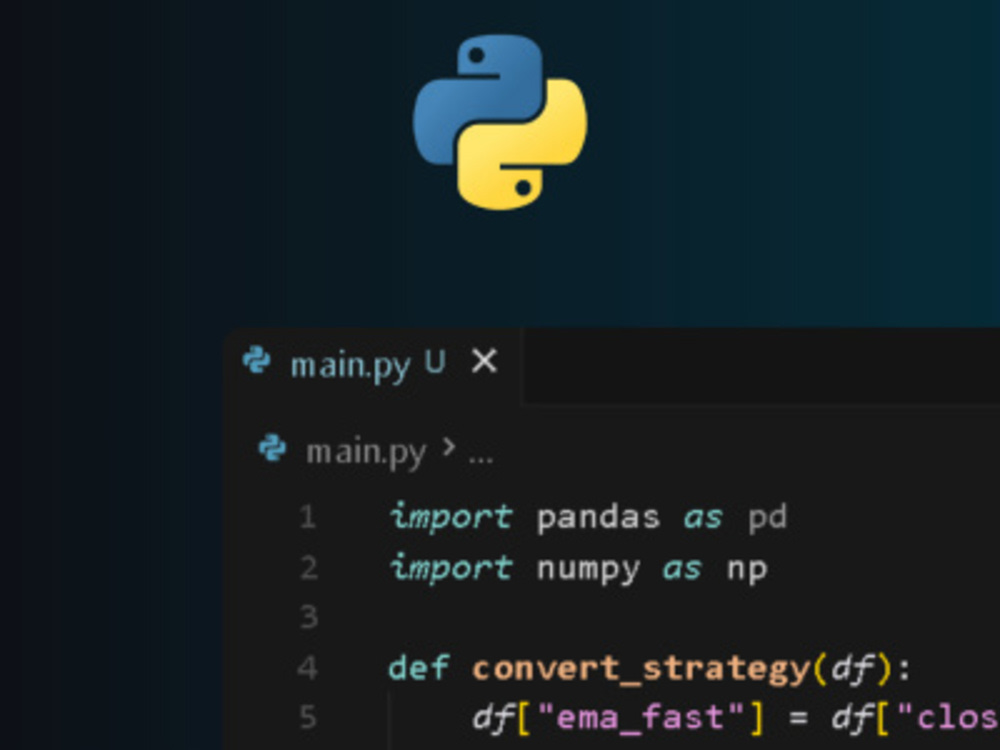Viewport: 1000px width, 750px height.
Task: Open the breadcrumb ellipsis symbol list
Action: [x=480, y=459]
